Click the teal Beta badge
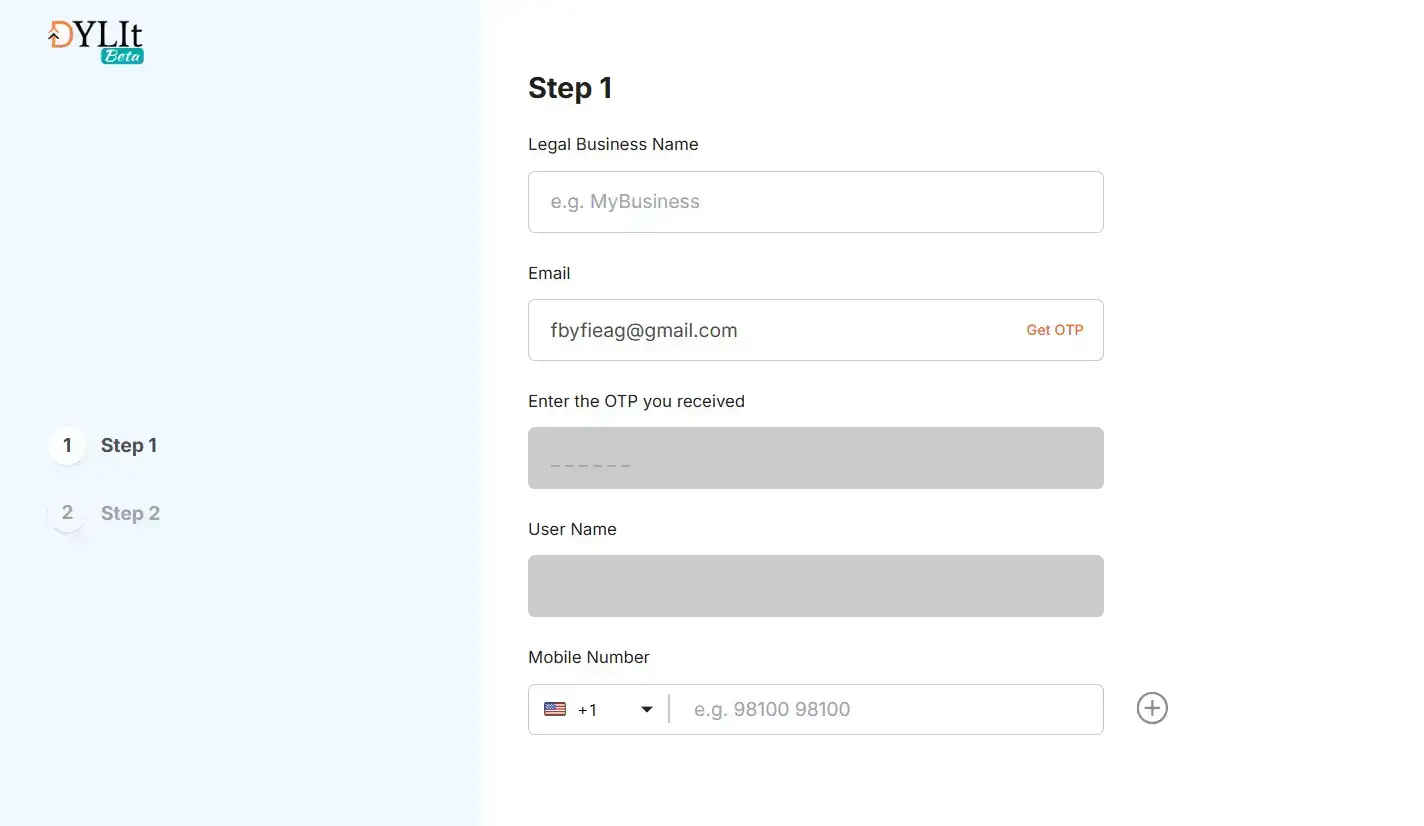Screen dimensions: 1424x826 [x=122, y=56]
